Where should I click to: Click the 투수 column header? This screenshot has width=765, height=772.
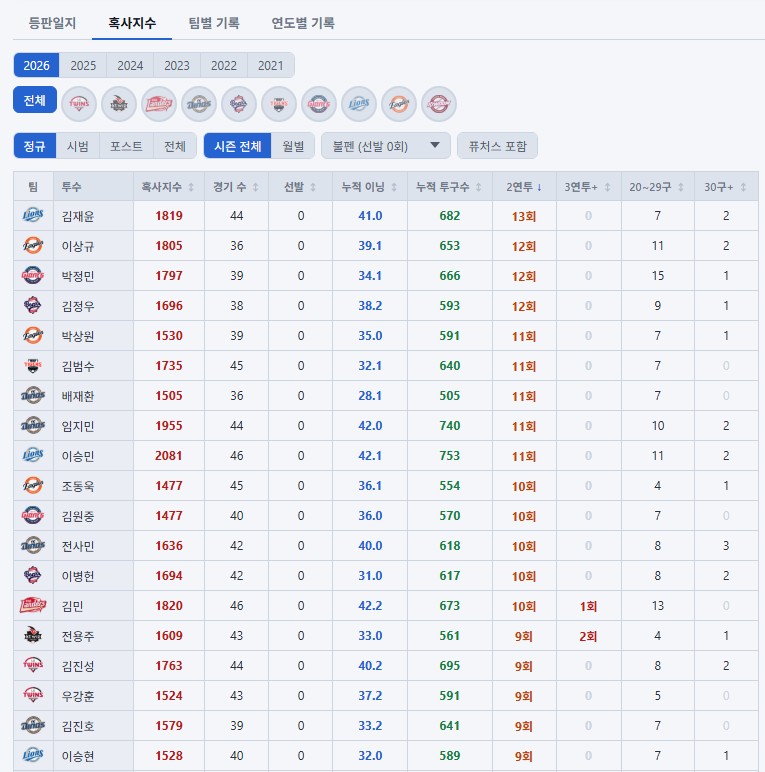[x=71, y=187]
